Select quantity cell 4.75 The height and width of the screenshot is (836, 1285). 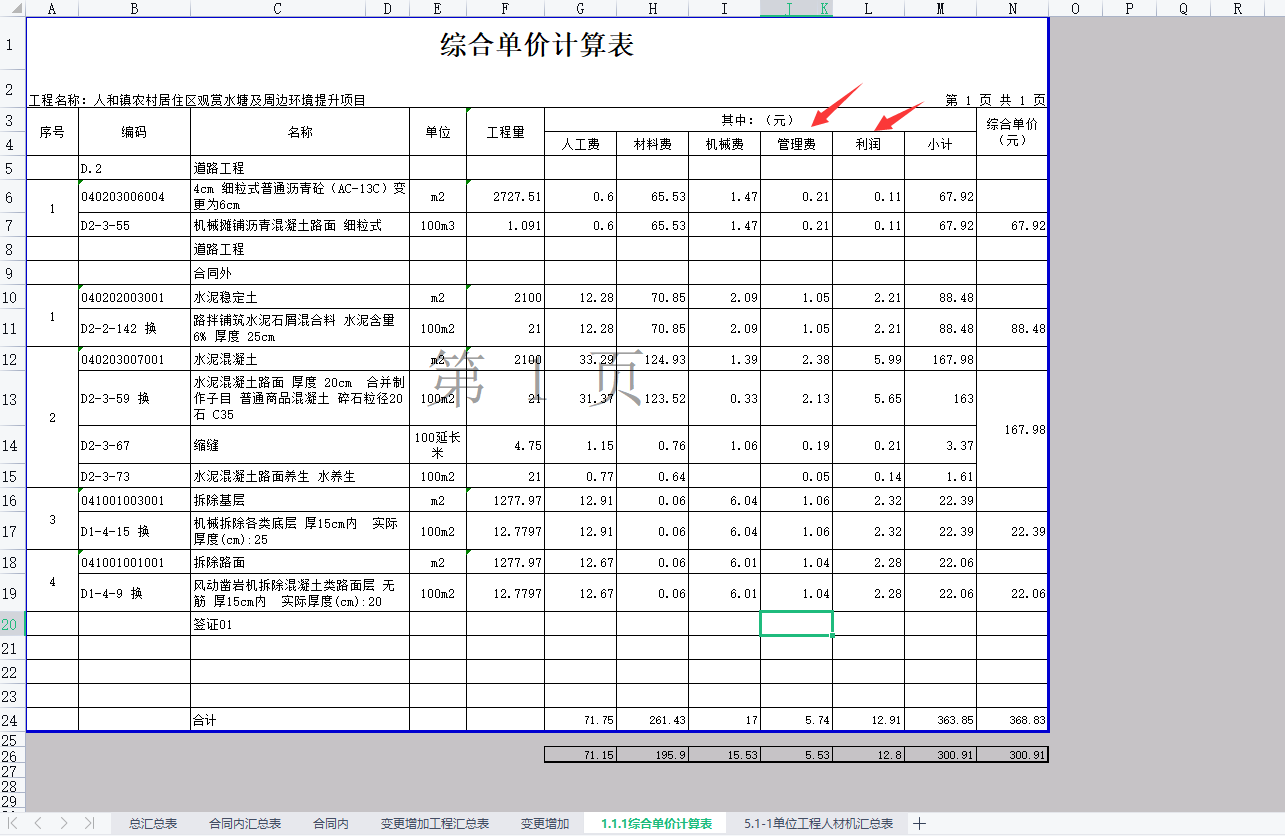tap(505, 445)
